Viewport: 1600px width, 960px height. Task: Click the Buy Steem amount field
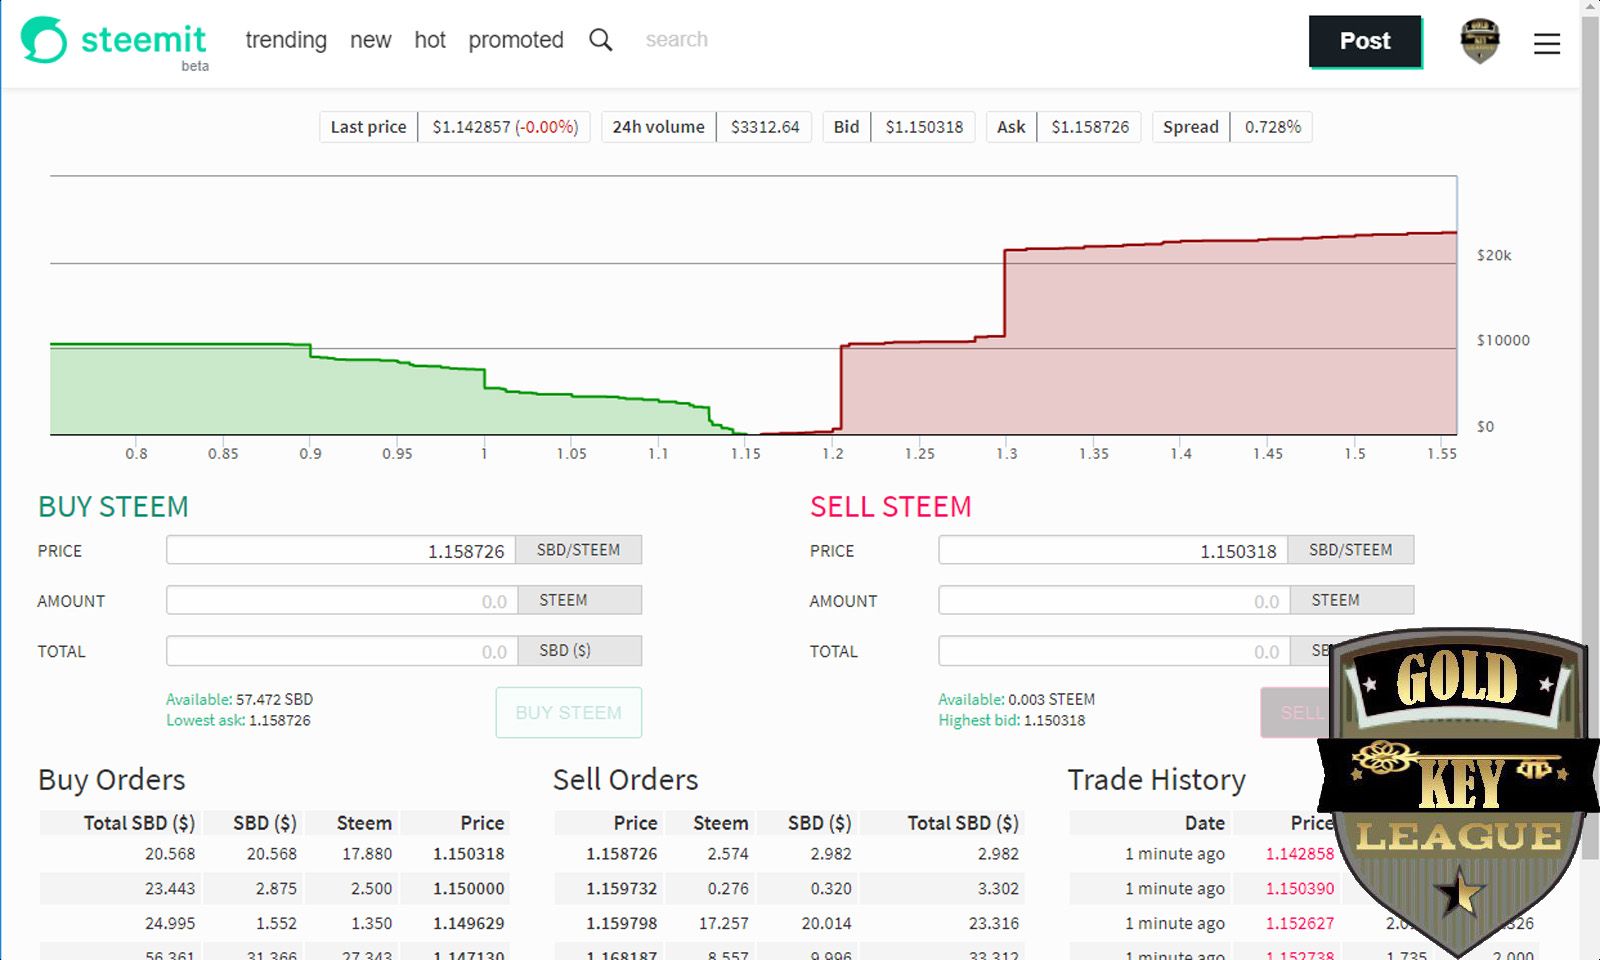(x=341, y=601)
